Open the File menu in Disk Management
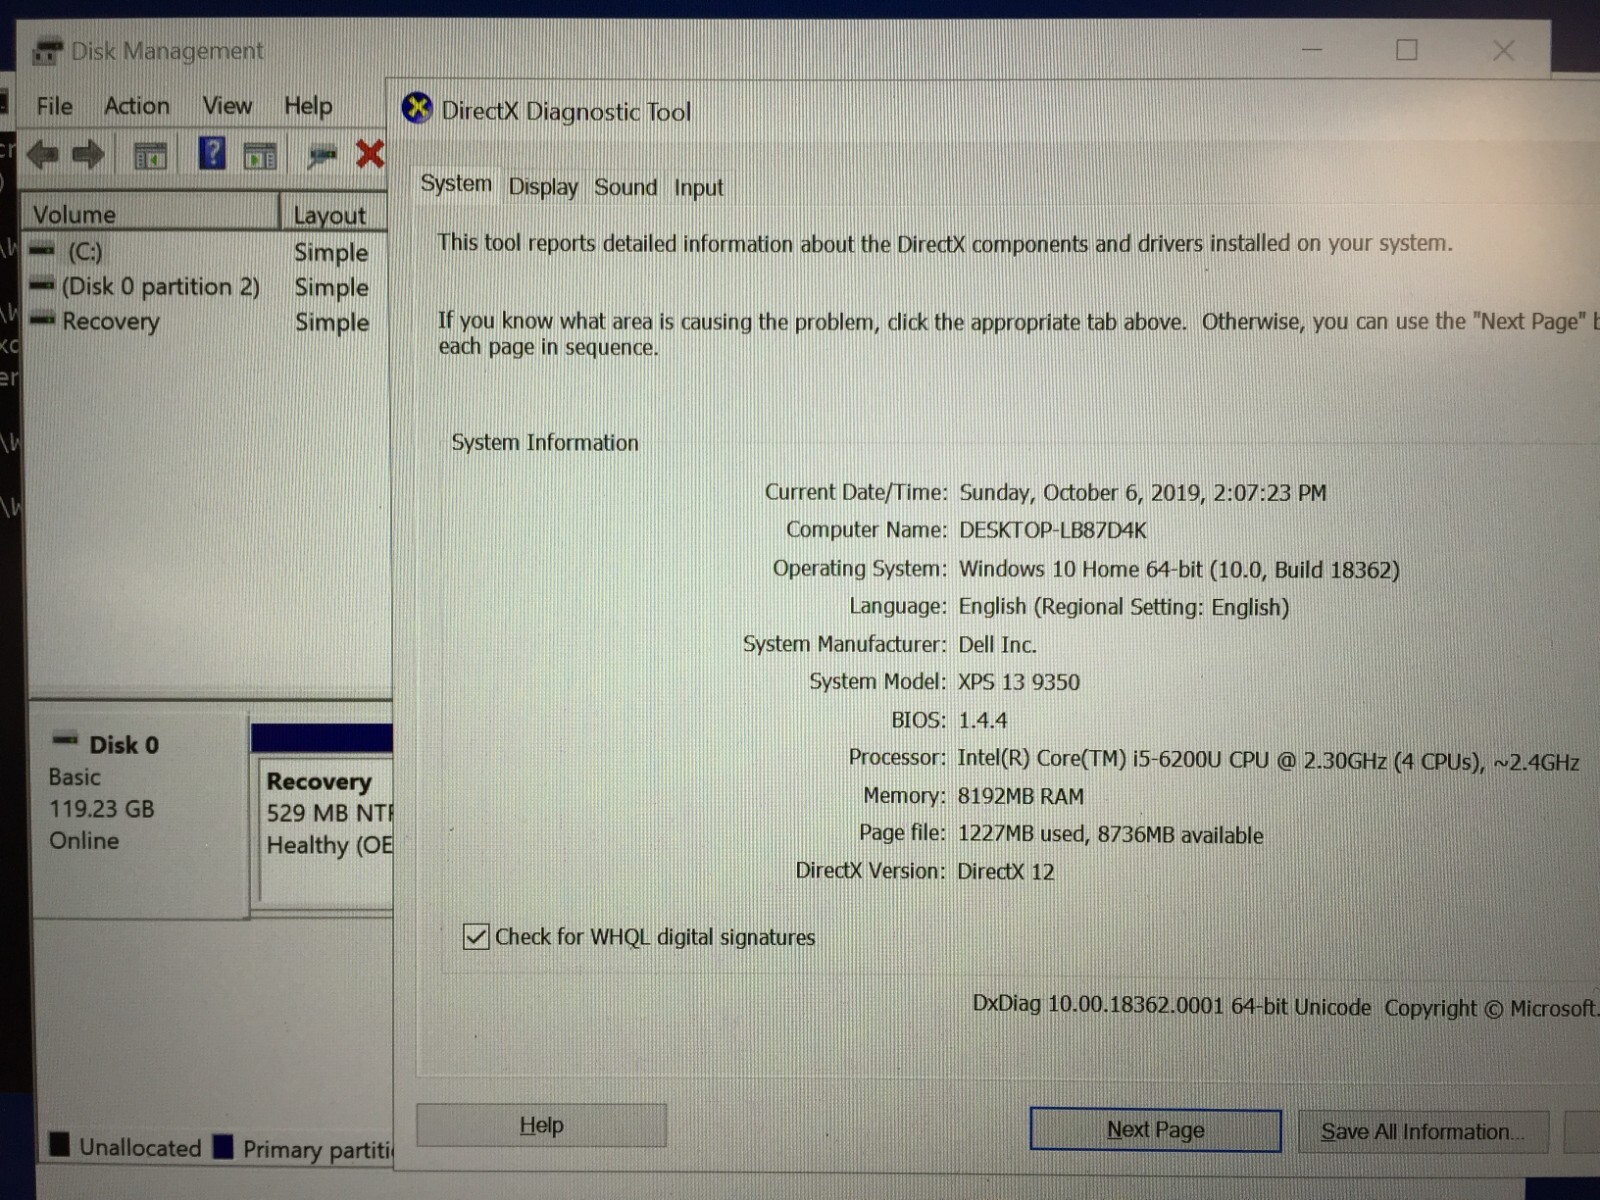 tap(54, 106)
